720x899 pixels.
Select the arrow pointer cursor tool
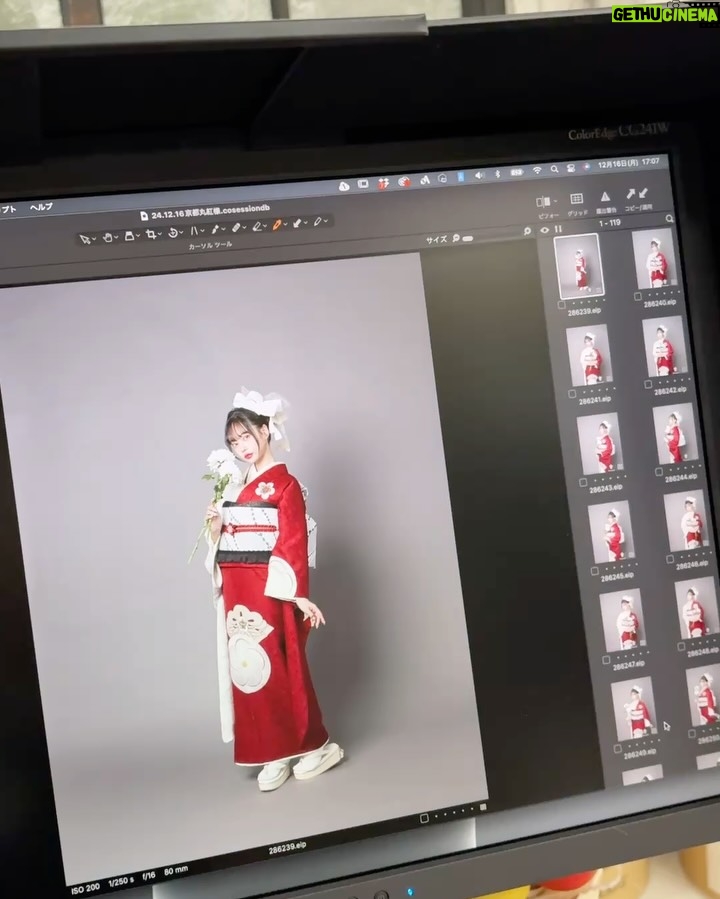[x=85, y=239]
